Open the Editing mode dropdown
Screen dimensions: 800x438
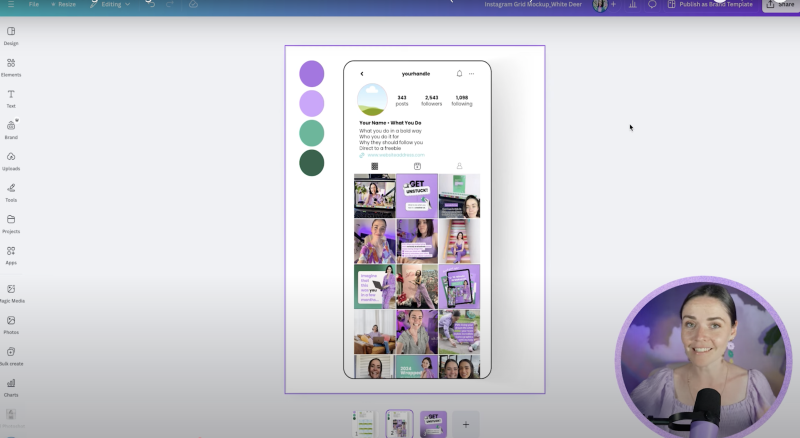pyautogui.click(x=110, y=4)
